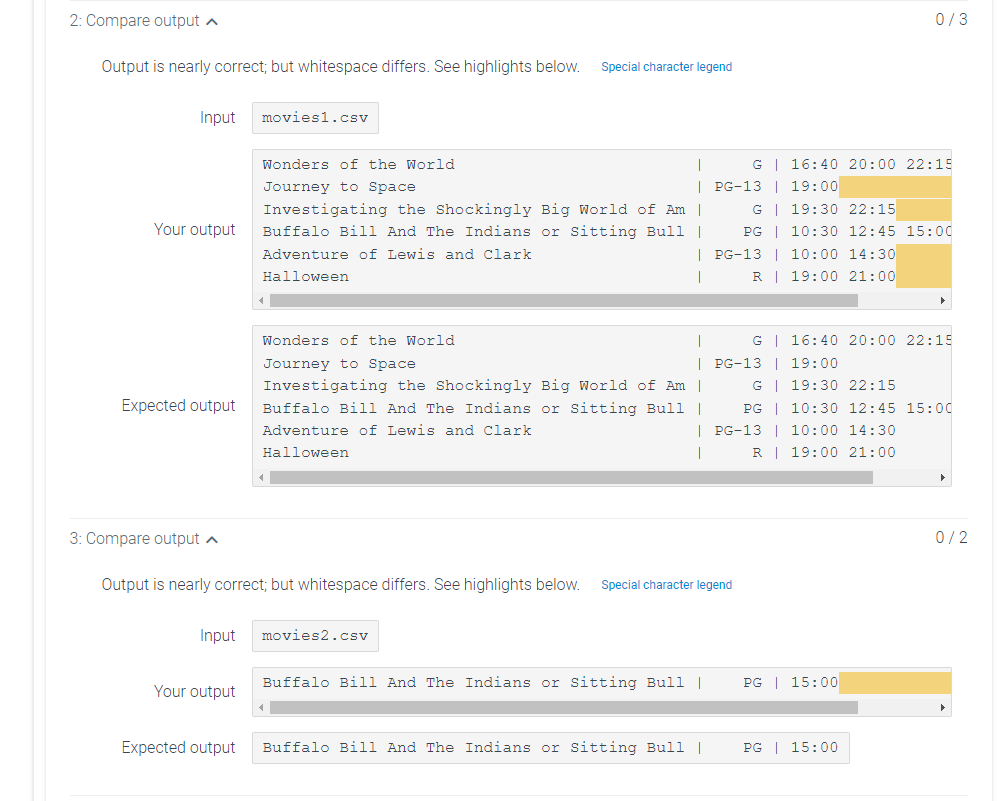
Task: Click the left scroll arrow on Your output for movies1.csv
Action: click(x=261, y=299)
